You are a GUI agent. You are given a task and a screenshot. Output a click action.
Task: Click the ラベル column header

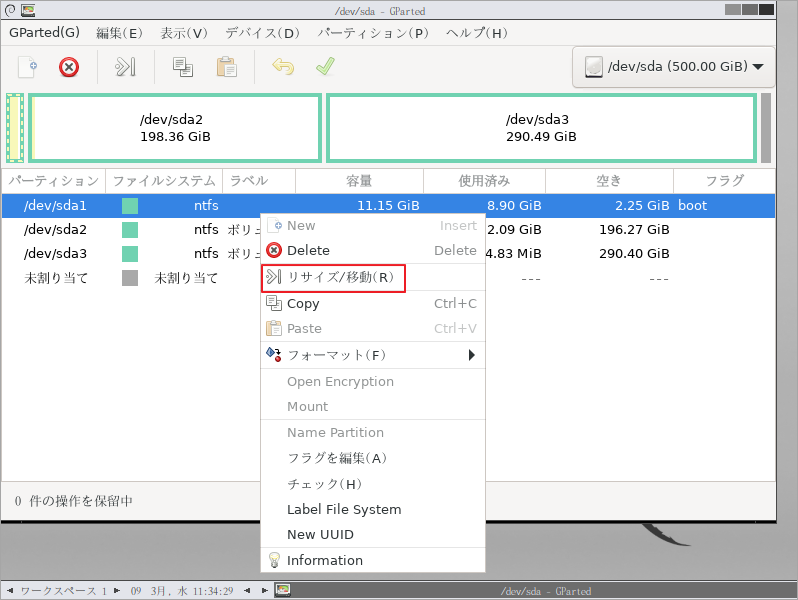point(259,181)
